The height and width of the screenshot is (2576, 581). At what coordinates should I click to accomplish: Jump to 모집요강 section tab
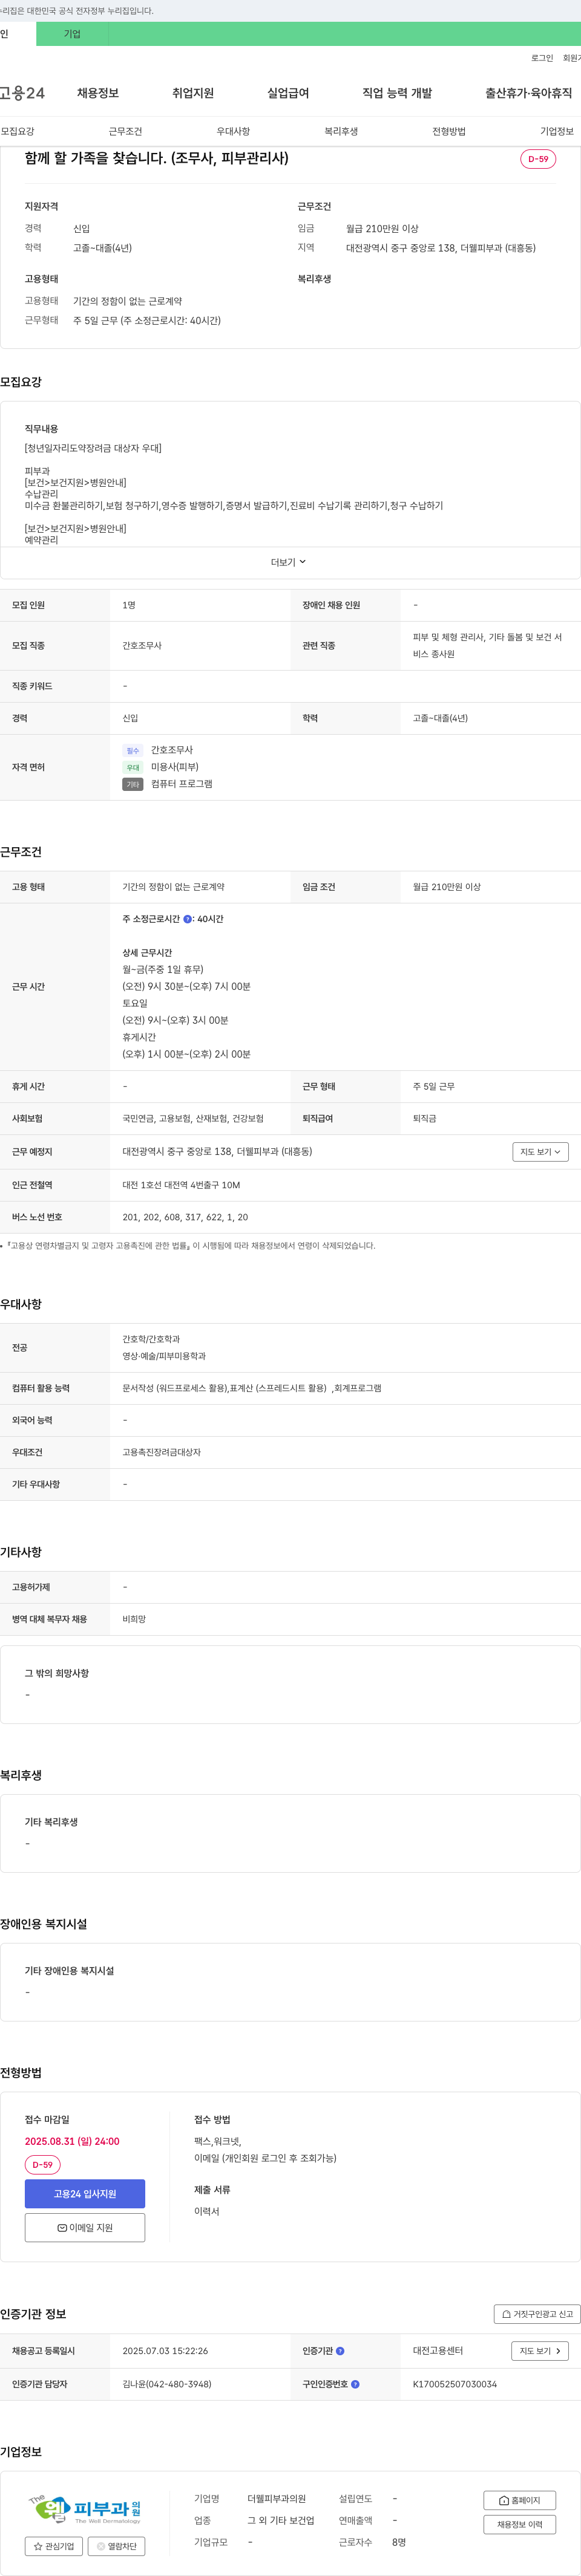(x=18, y=131)
